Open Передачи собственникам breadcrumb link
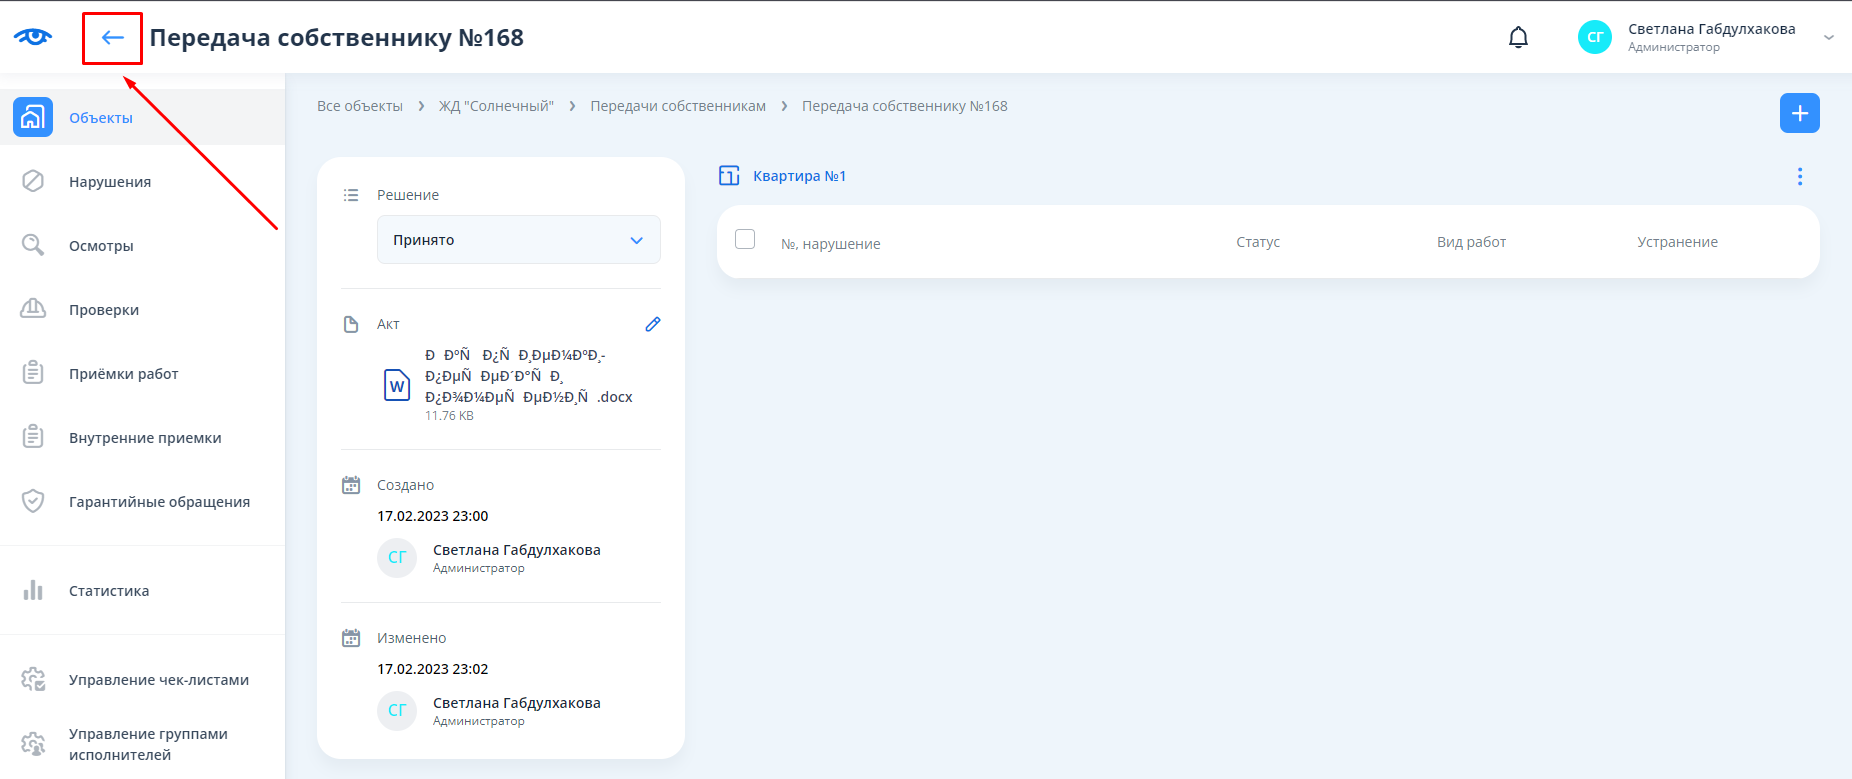 pyautogui.click(x=678, y=106)
